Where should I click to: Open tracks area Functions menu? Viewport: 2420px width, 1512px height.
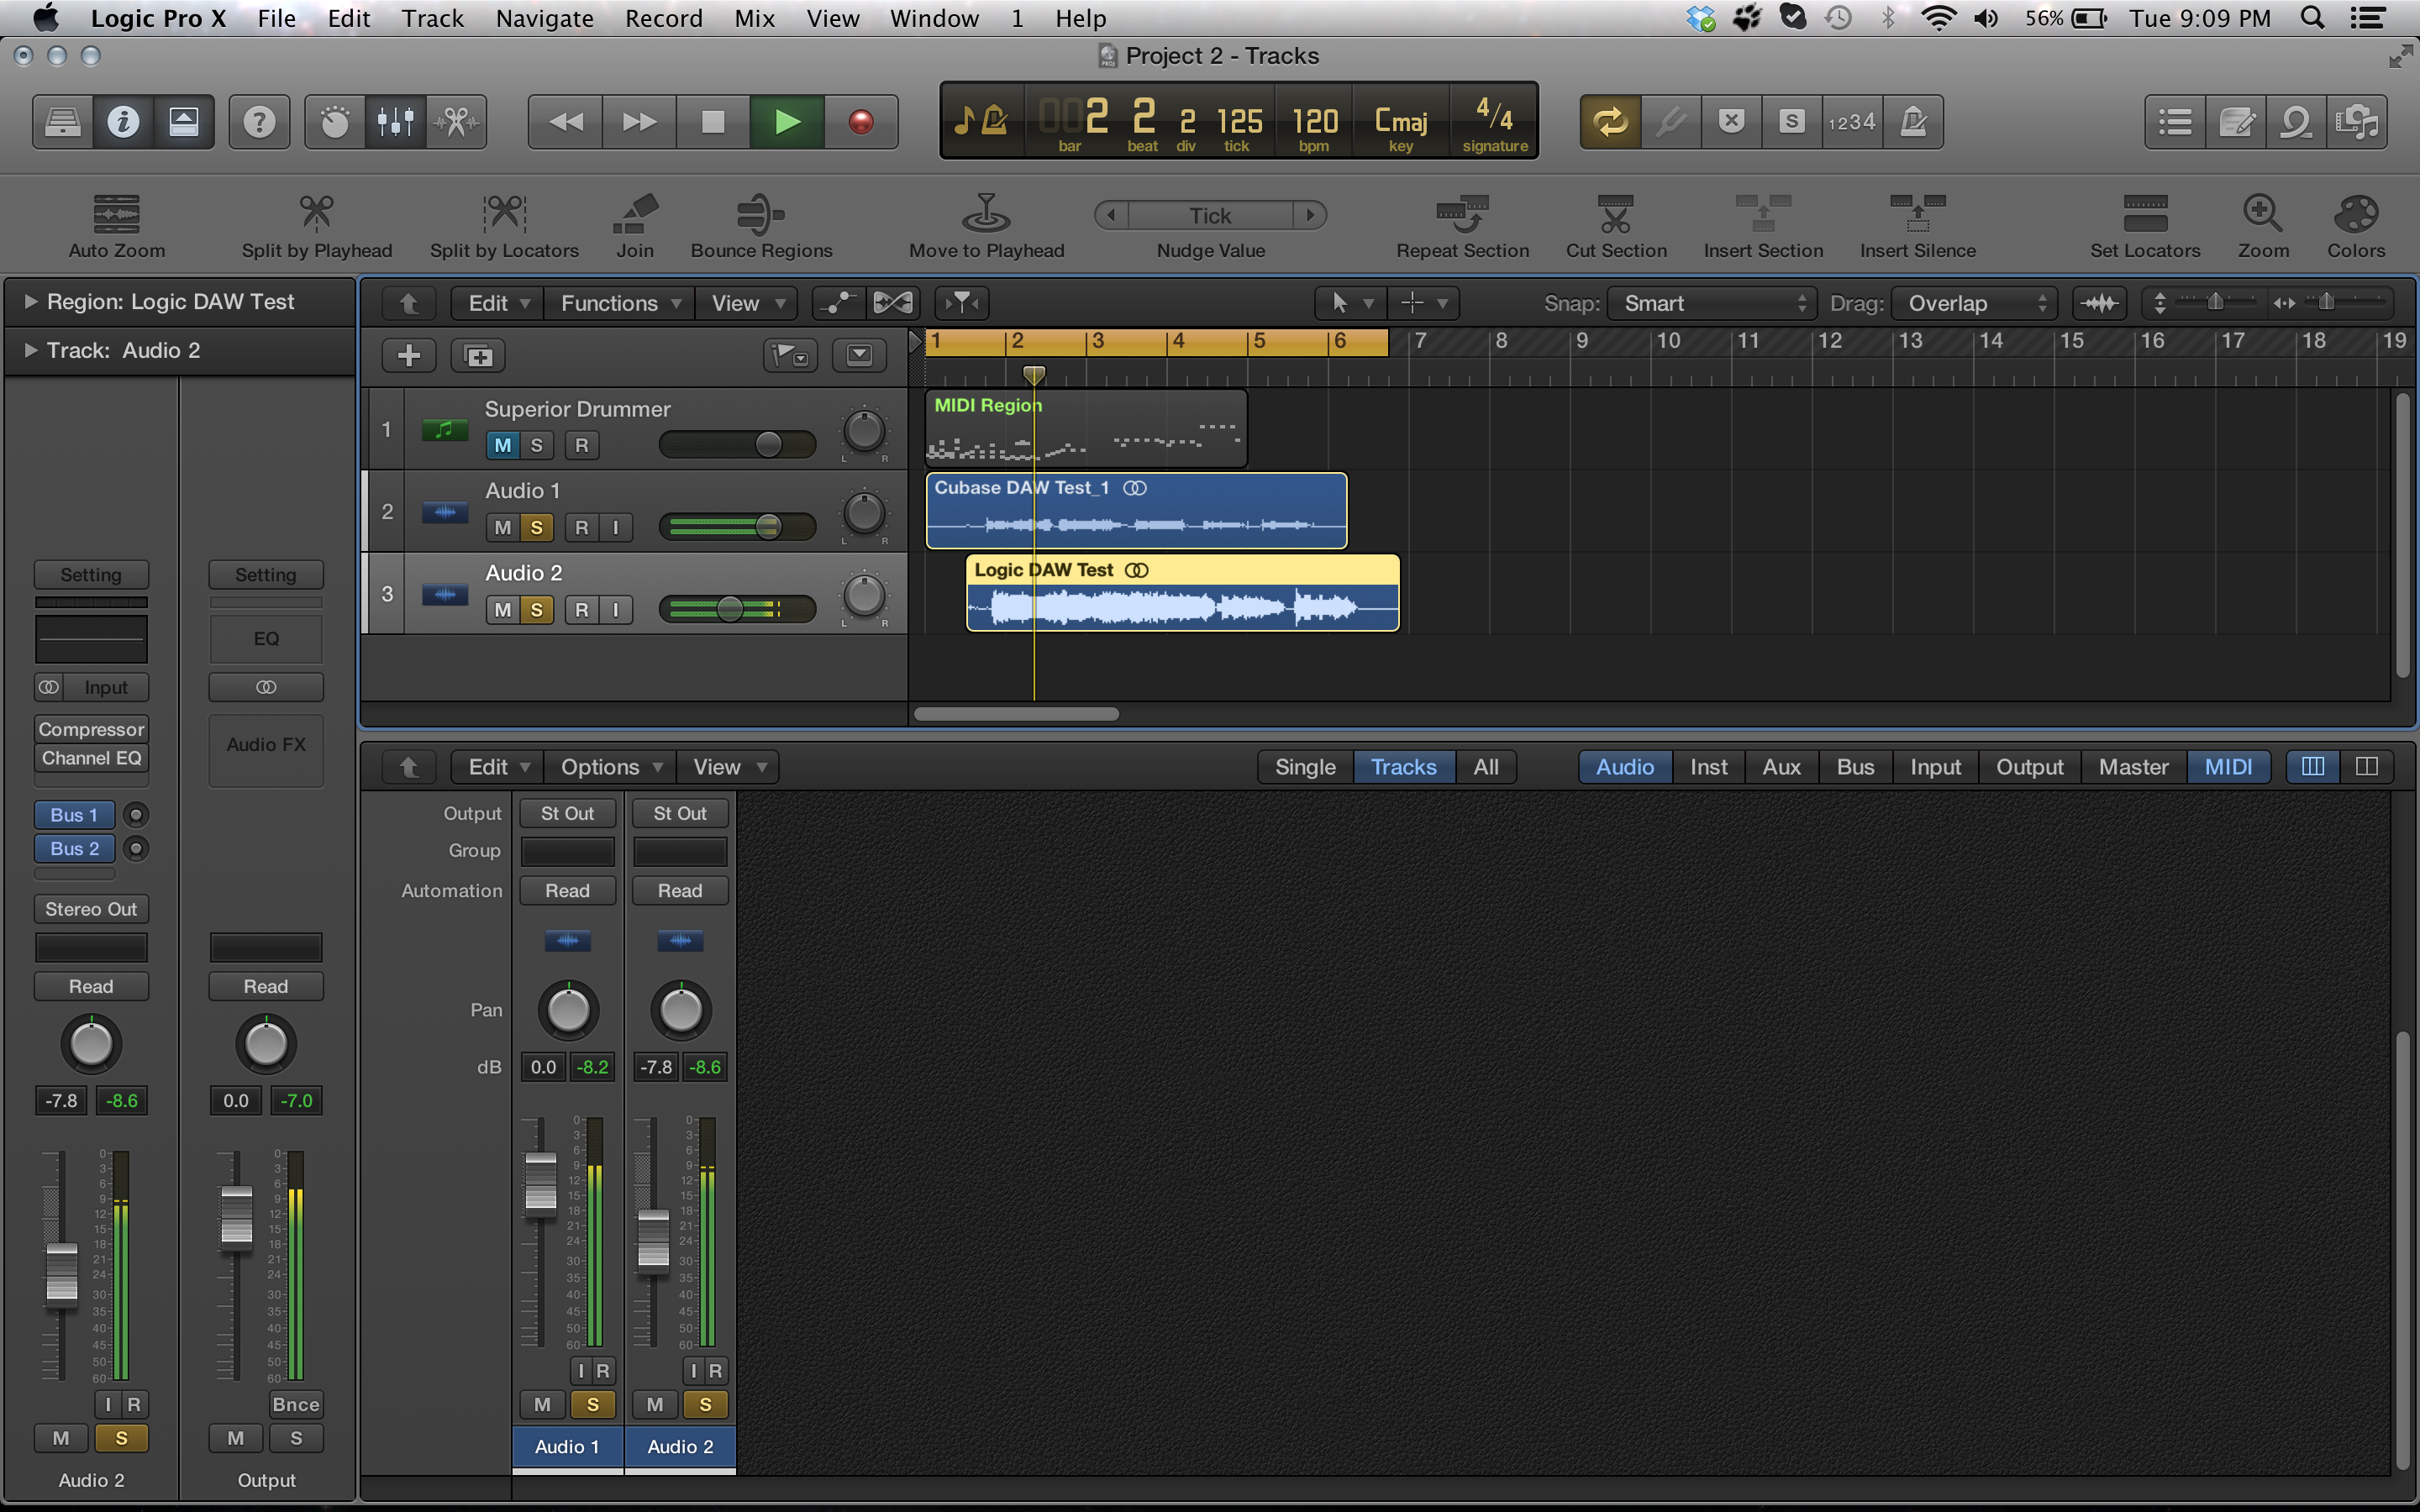(x=620, y=303)
